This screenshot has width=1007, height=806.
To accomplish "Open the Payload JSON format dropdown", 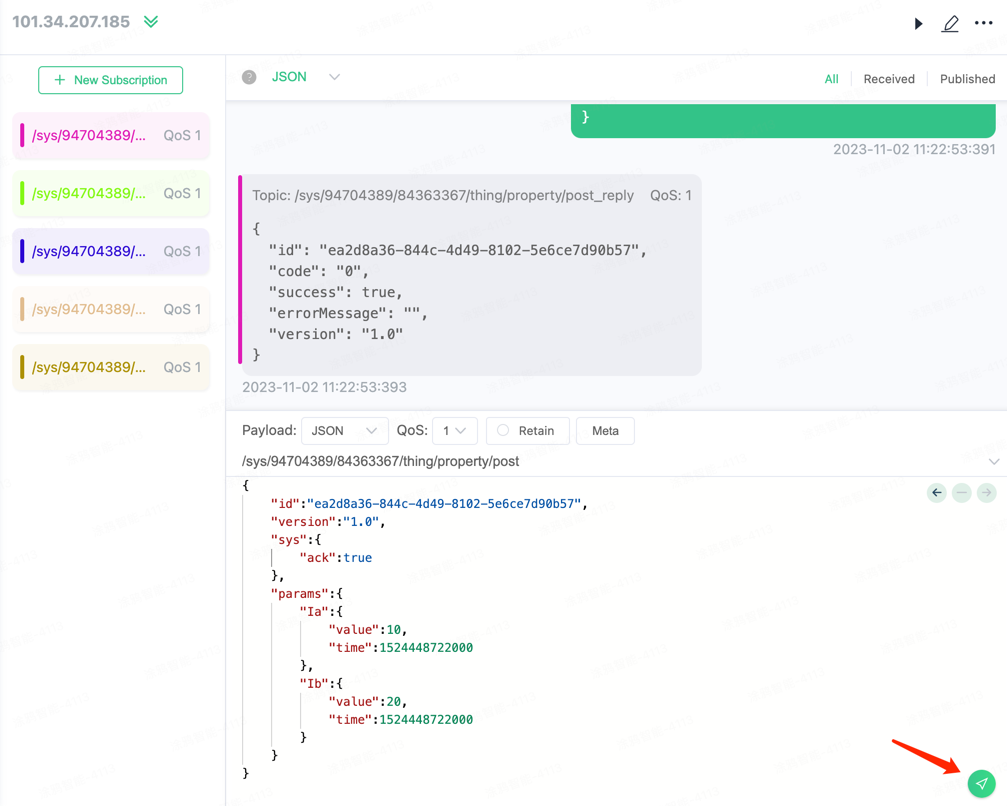I will click(344, 431).
